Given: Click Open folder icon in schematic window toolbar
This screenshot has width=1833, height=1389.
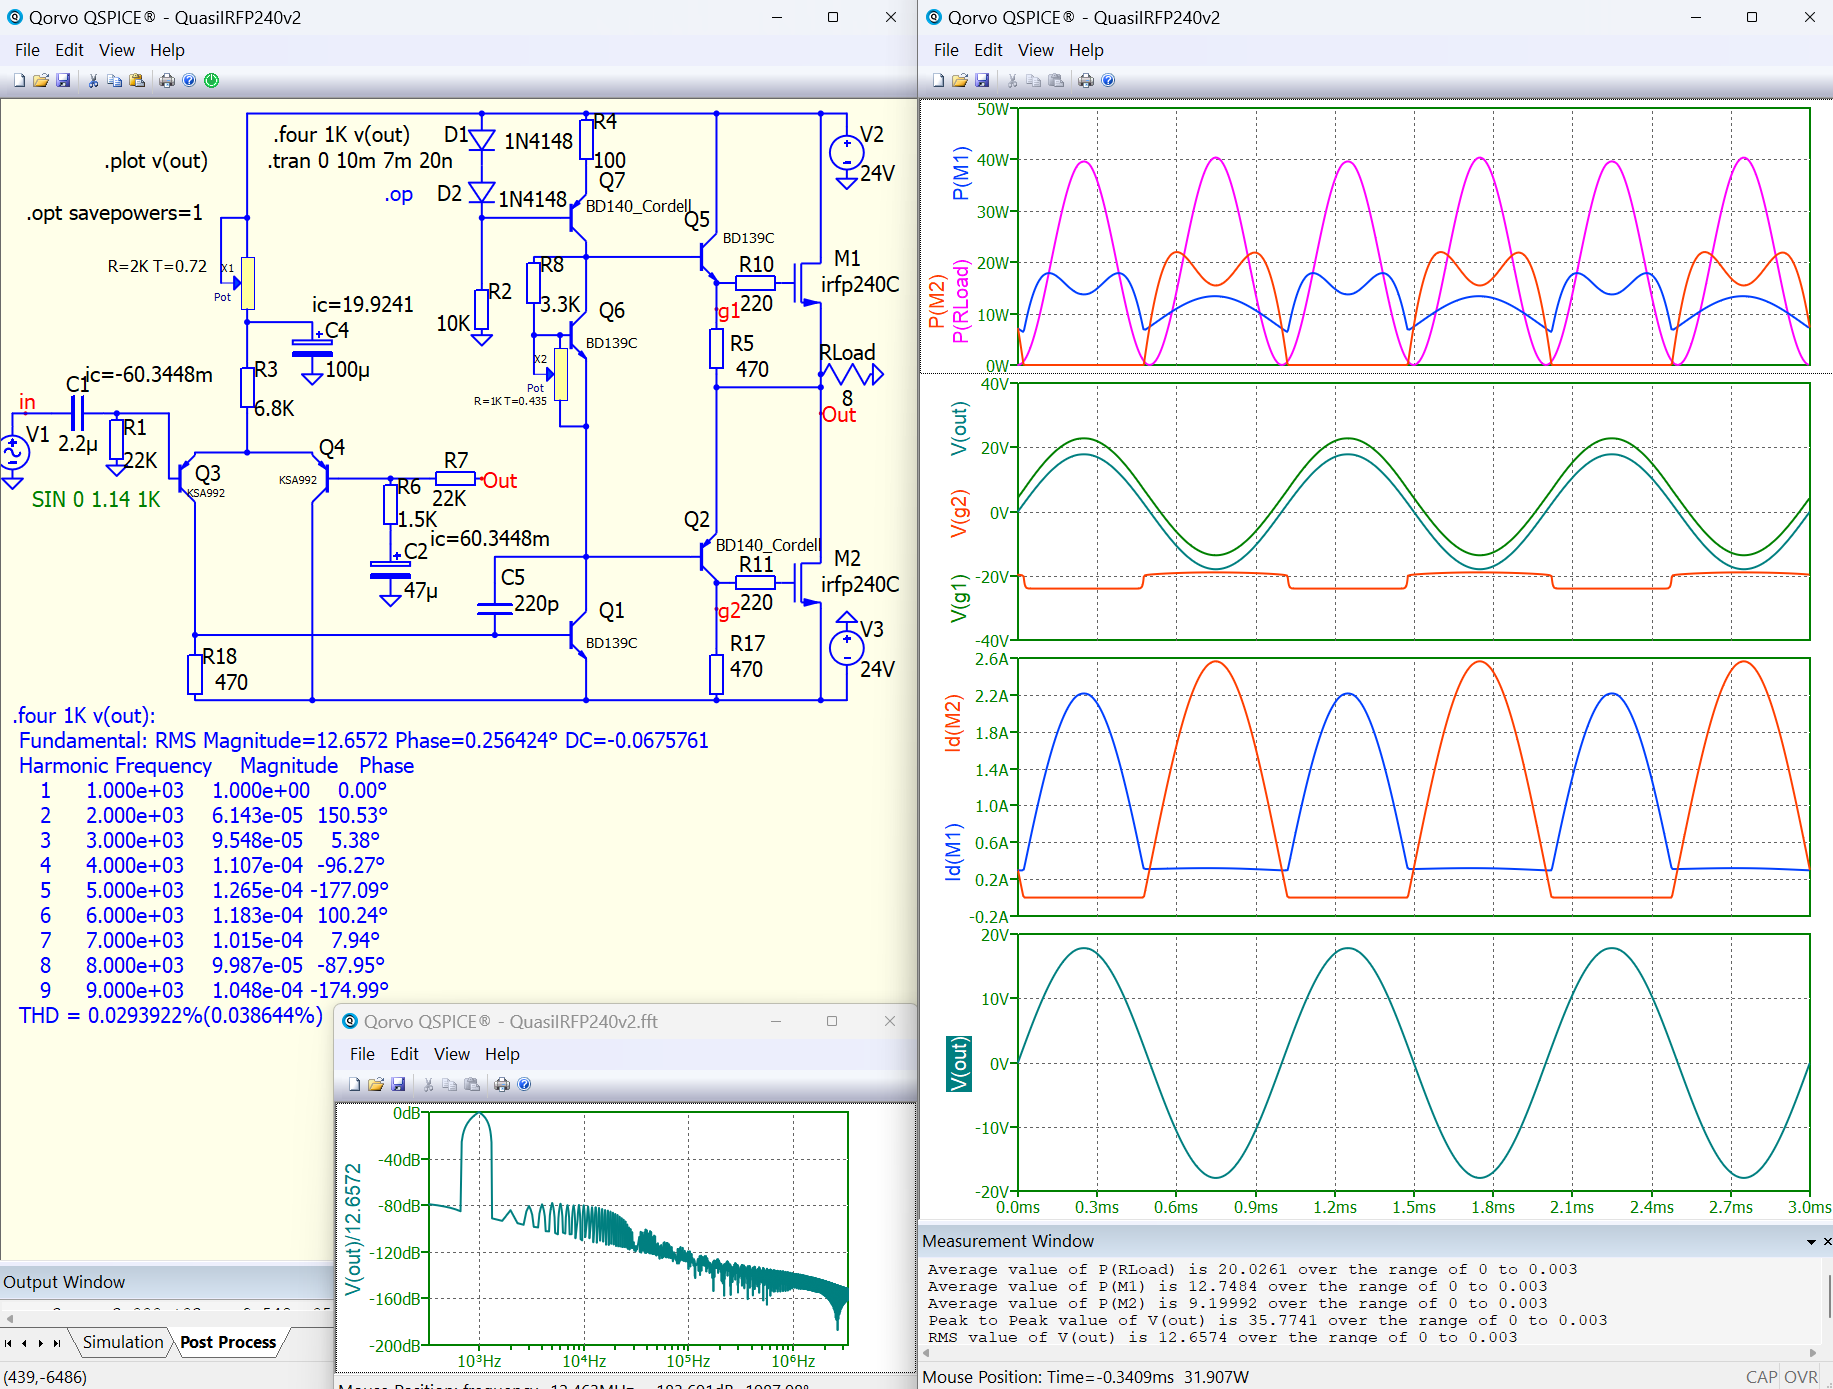Looking at the screenshot, I should coord(41,81).
